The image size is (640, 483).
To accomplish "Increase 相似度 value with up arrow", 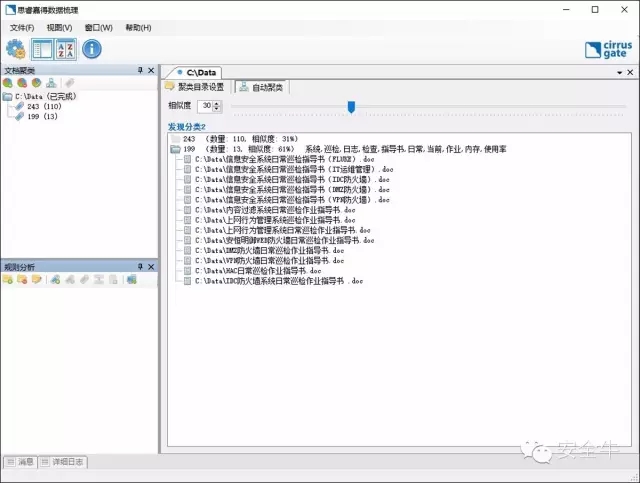I will pyautogui.click(x=217, y=103).
